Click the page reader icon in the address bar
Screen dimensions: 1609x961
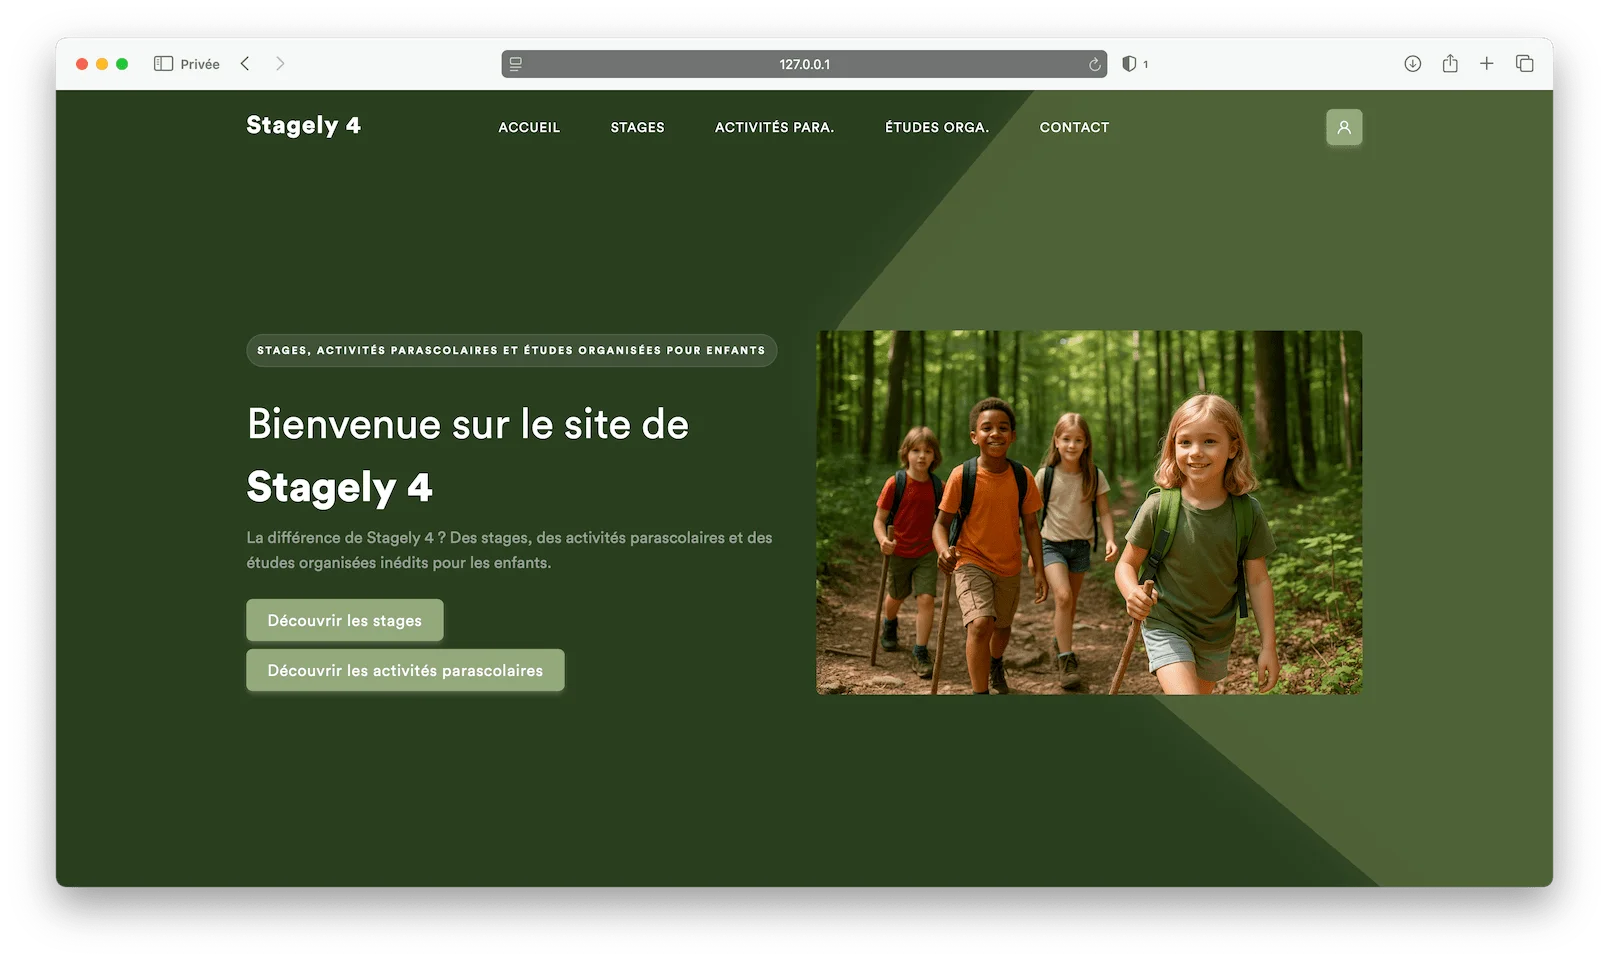pyautogui.click(x=516, y=64)
